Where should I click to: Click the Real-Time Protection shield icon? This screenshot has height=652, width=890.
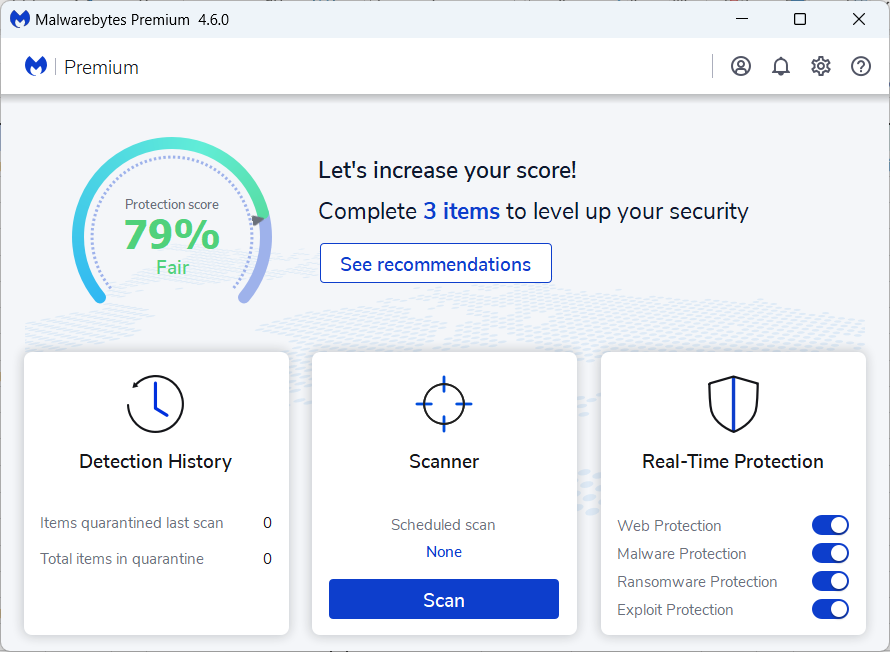[733, 404]
